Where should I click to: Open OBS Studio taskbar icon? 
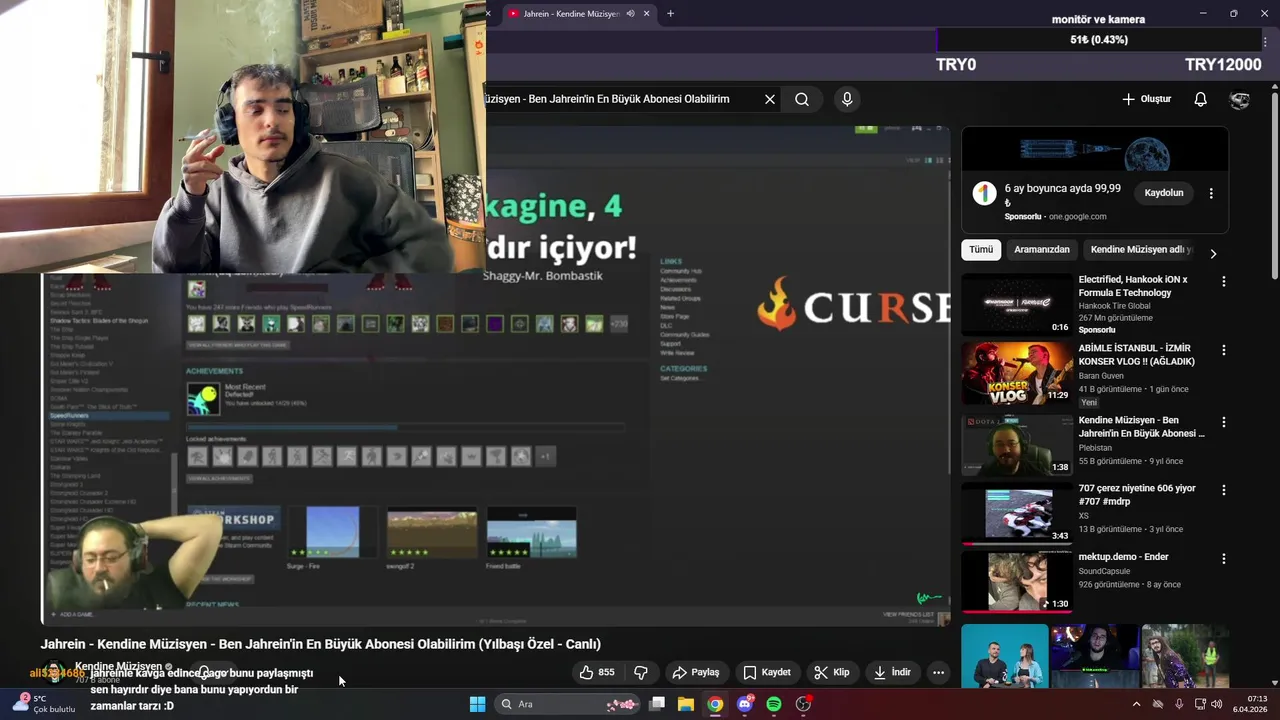click(x=803, y=704)
